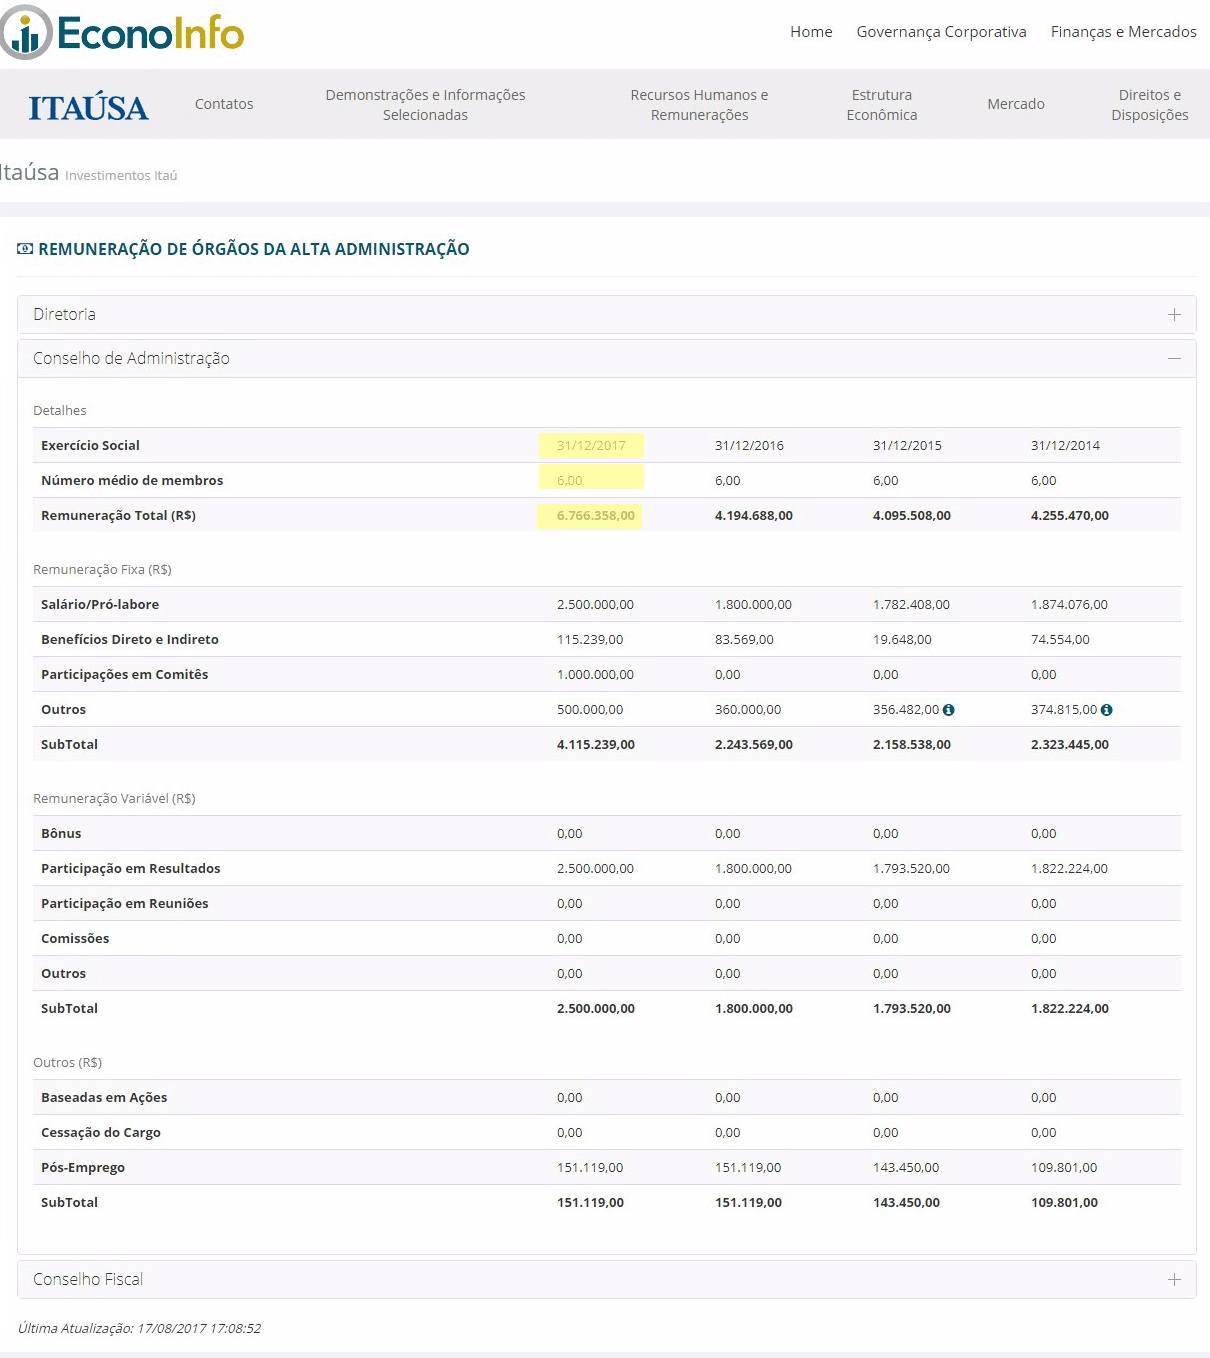
Task: Click value 500.000,00 Outros cell
Action: [x=590, y=710]
